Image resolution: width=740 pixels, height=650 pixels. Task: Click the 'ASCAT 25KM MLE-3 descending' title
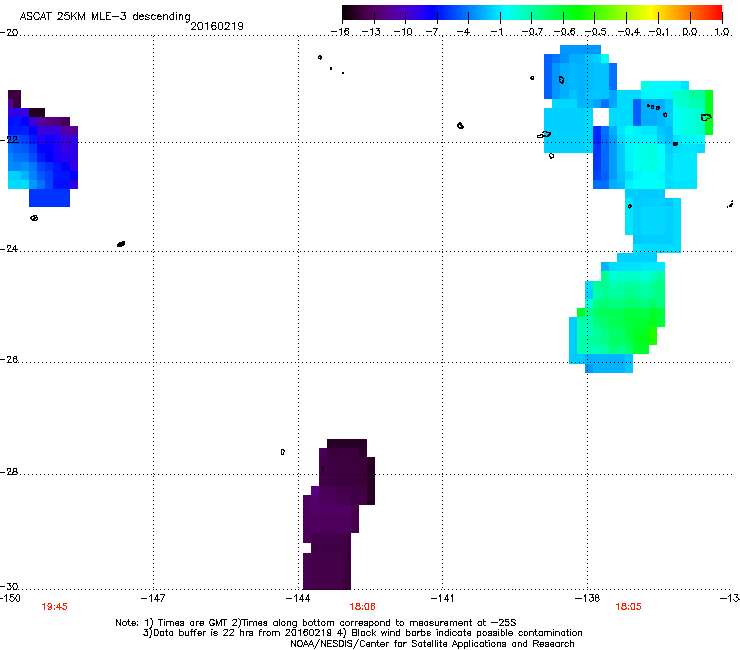105,16
